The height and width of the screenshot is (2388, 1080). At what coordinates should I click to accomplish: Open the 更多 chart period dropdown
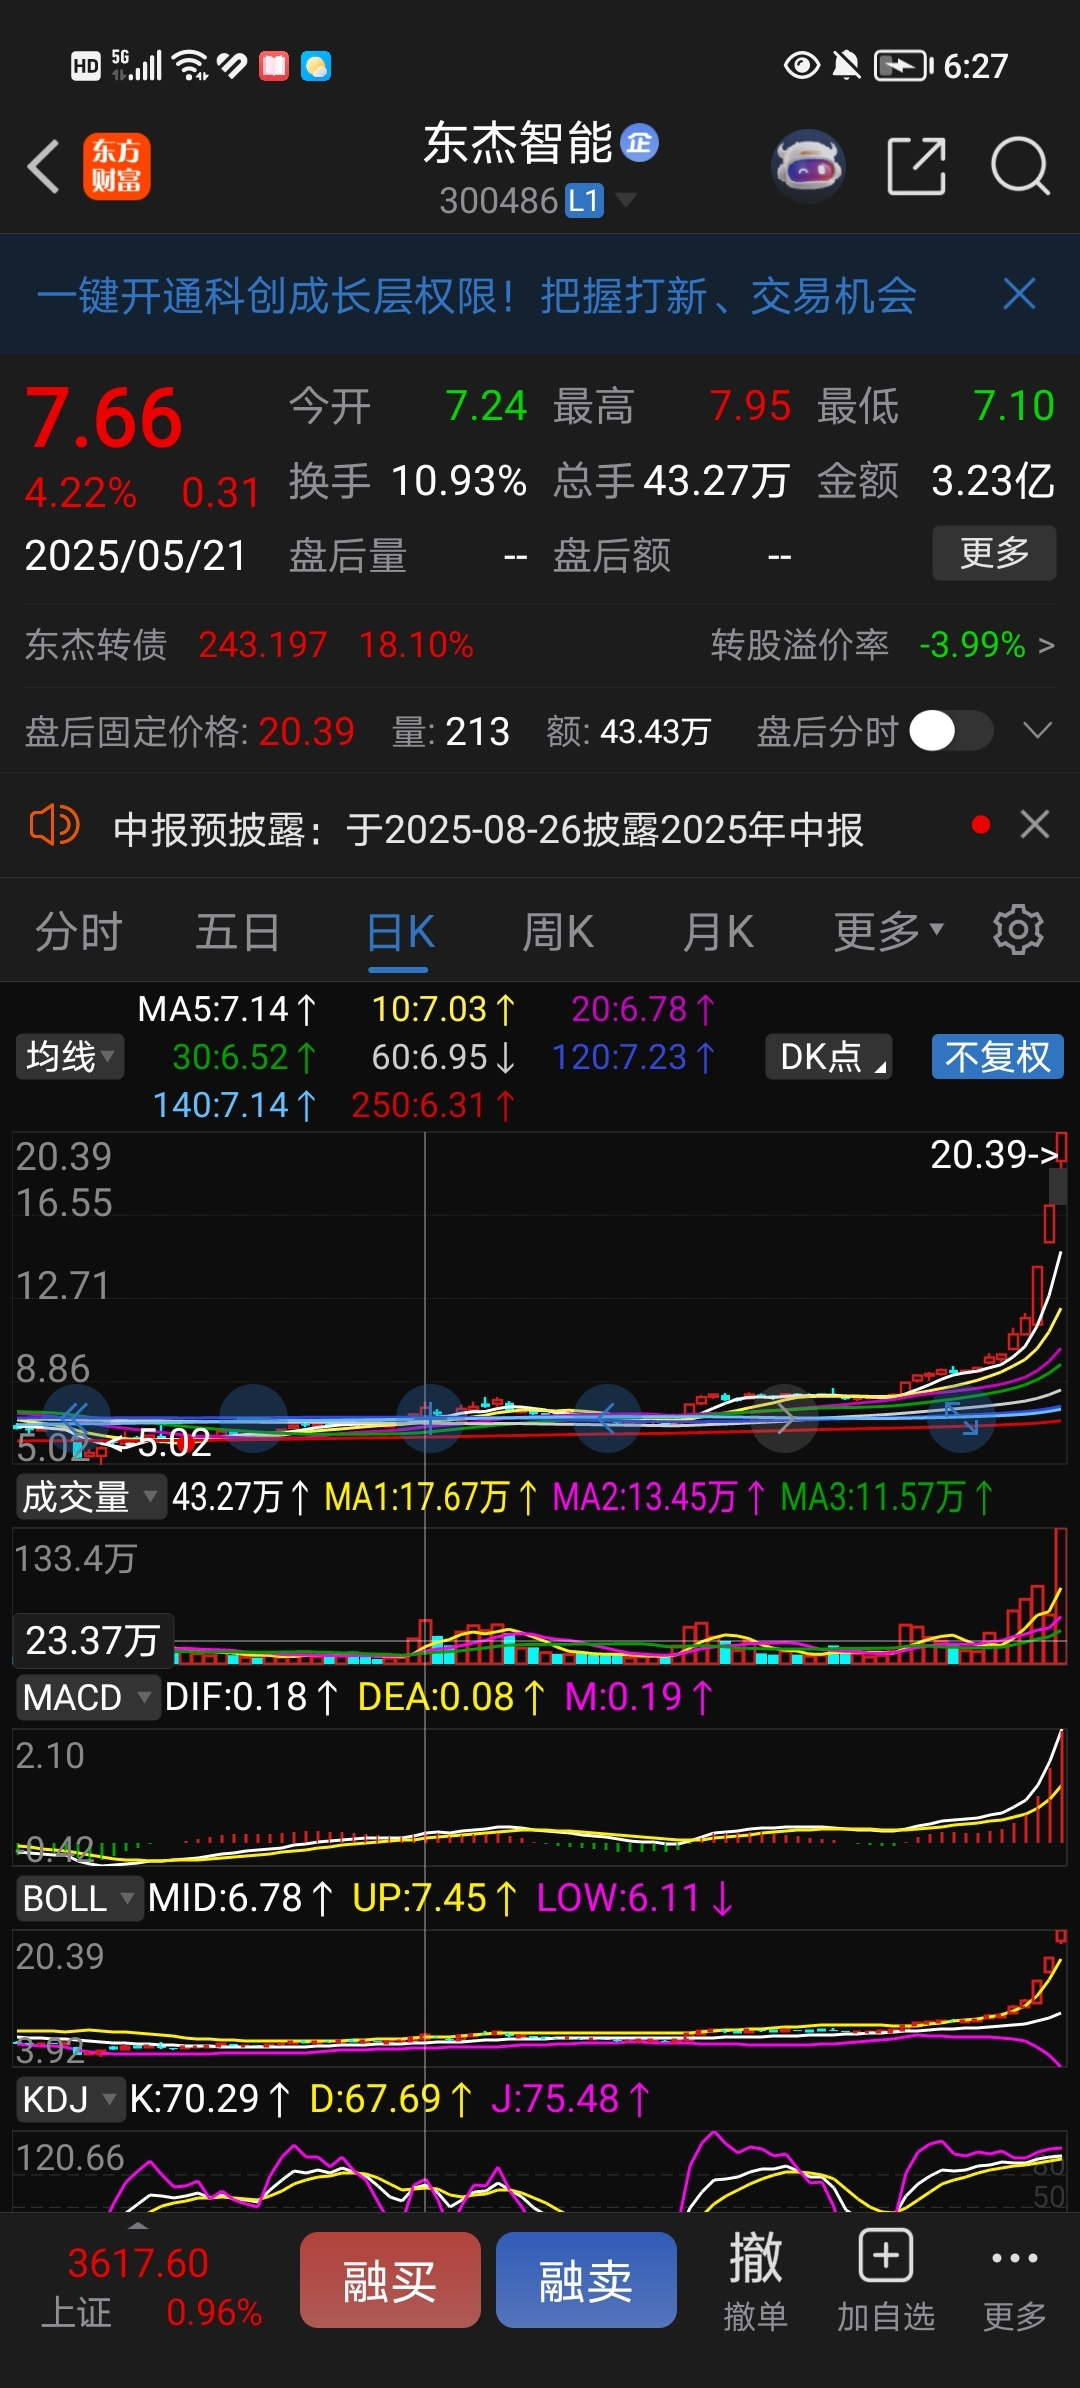[x=889, y=931]
